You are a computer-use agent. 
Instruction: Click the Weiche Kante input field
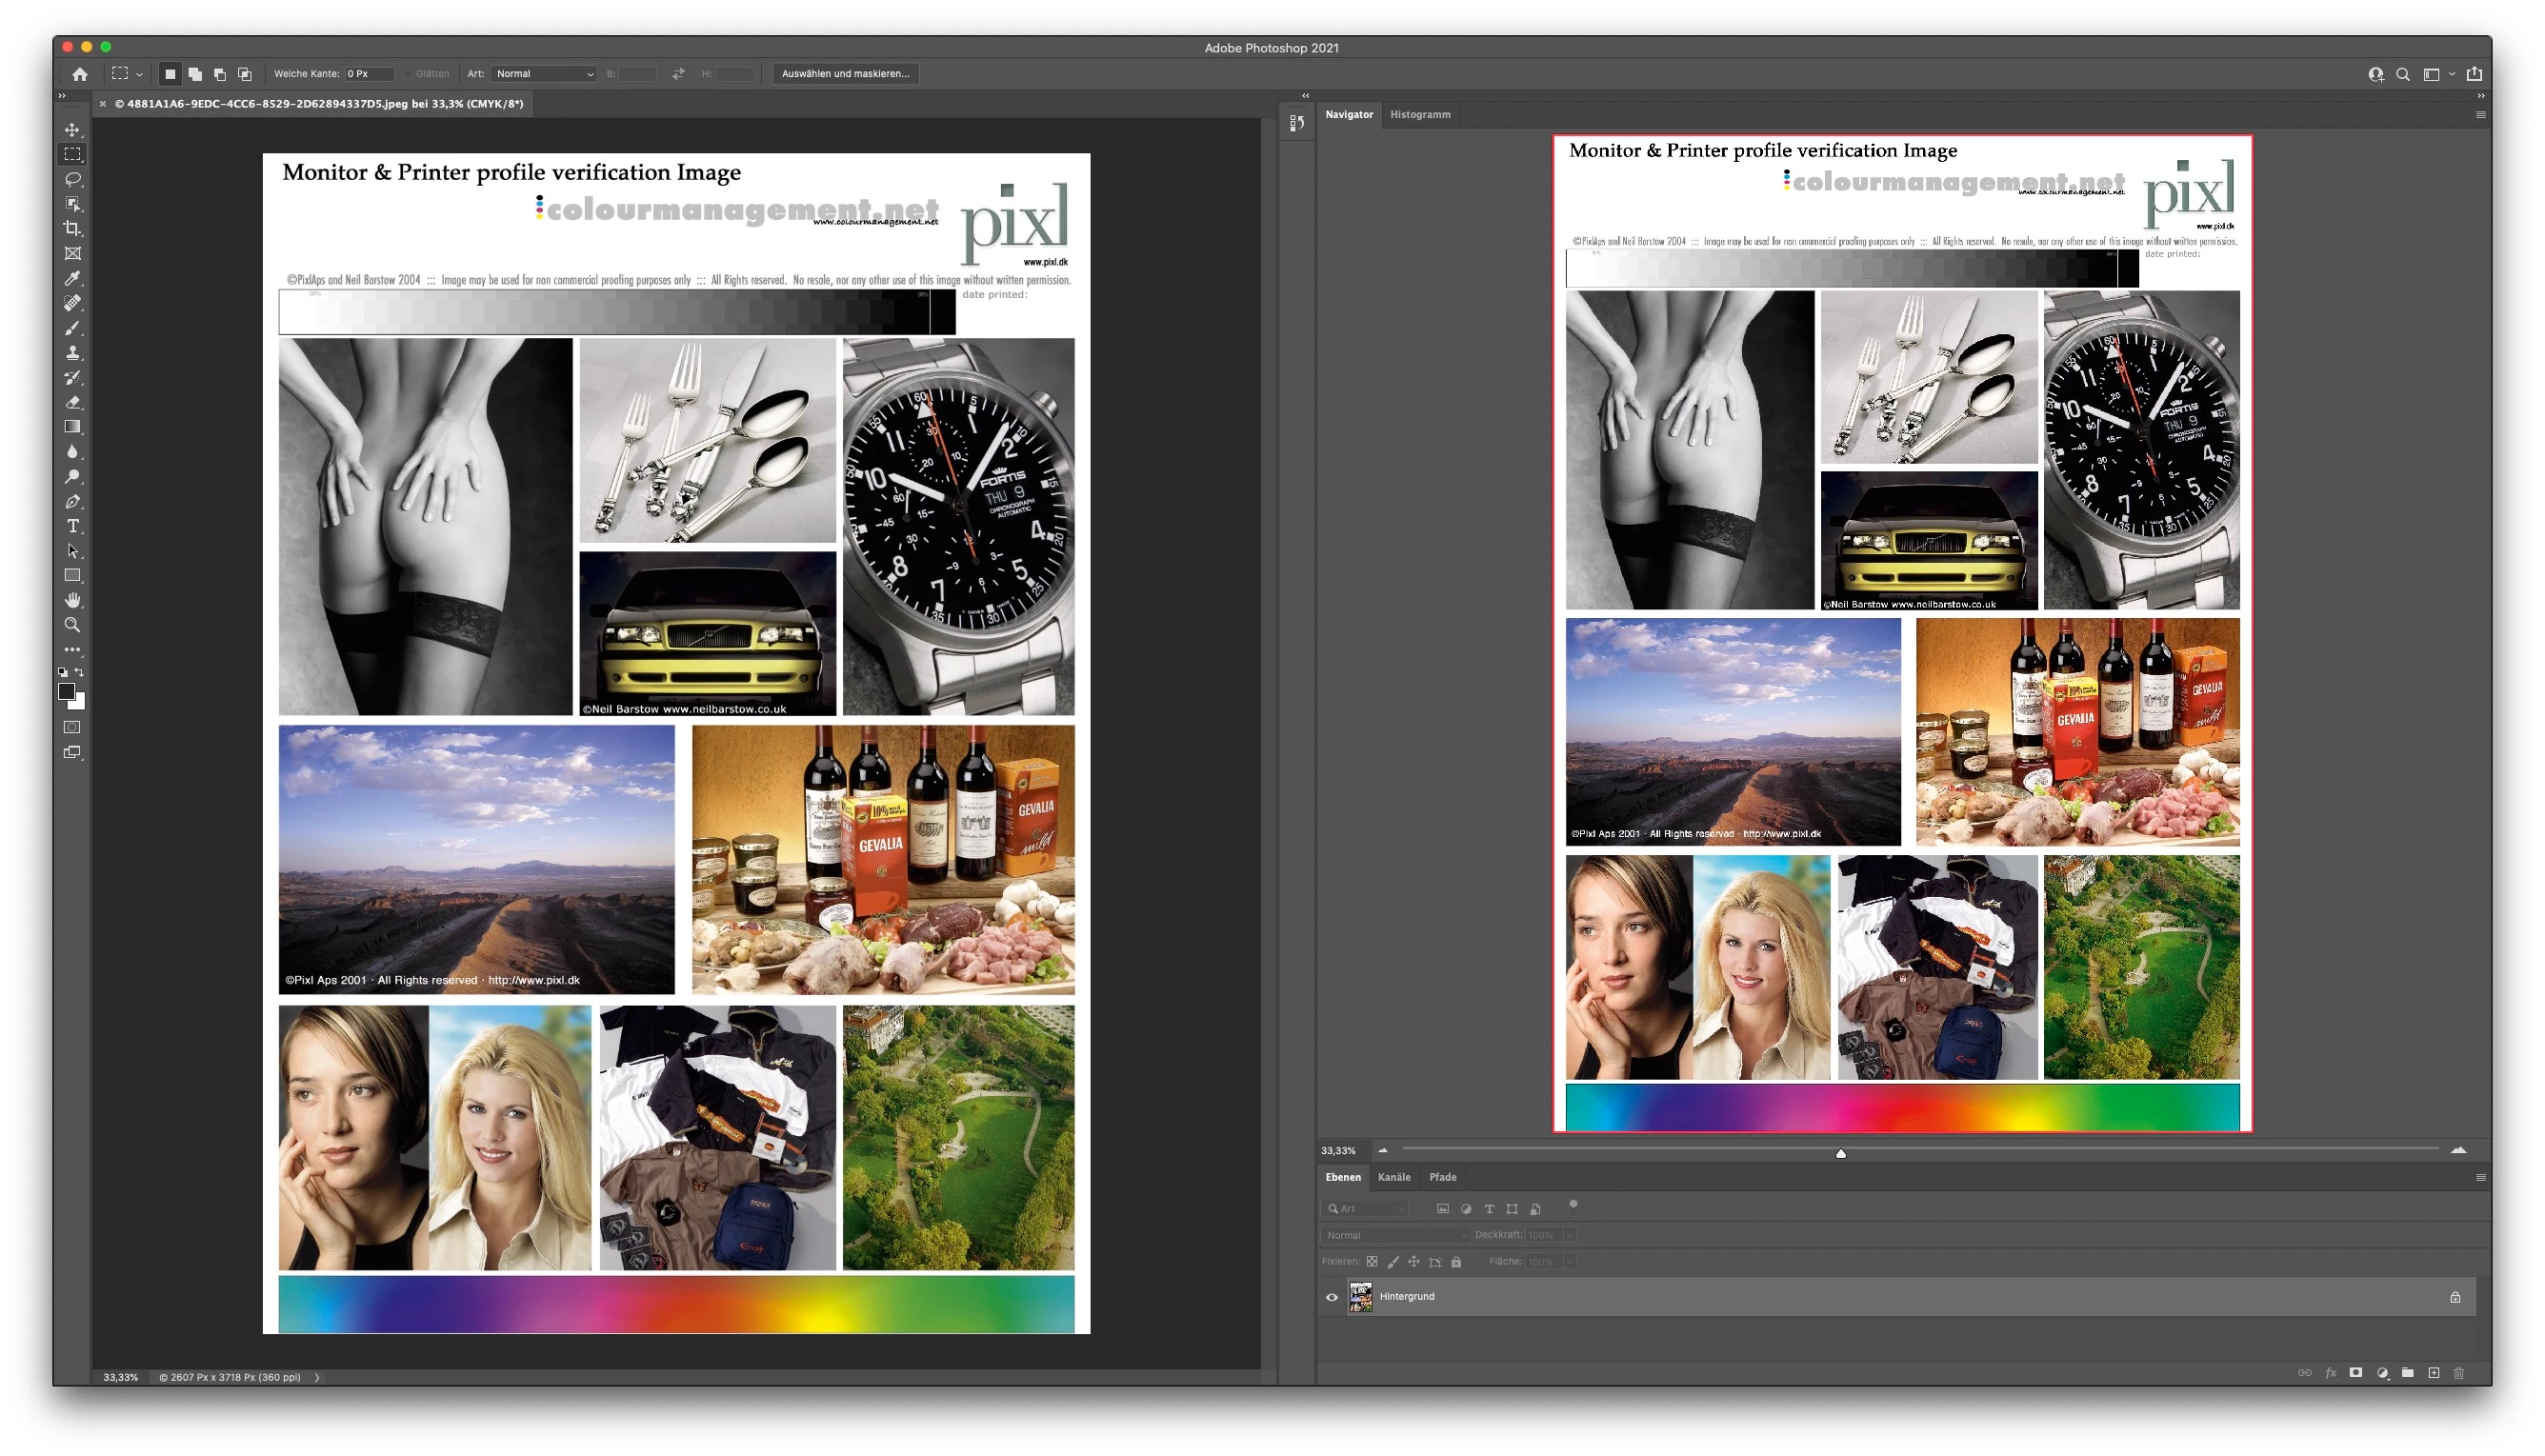368,74
